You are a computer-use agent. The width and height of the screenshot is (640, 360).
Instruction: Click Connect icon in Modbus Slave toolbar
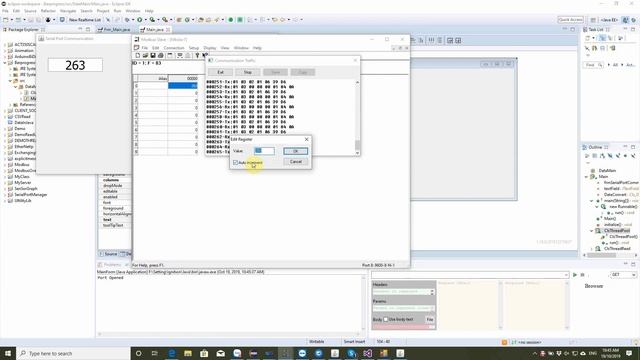click(x=180, y=56)
